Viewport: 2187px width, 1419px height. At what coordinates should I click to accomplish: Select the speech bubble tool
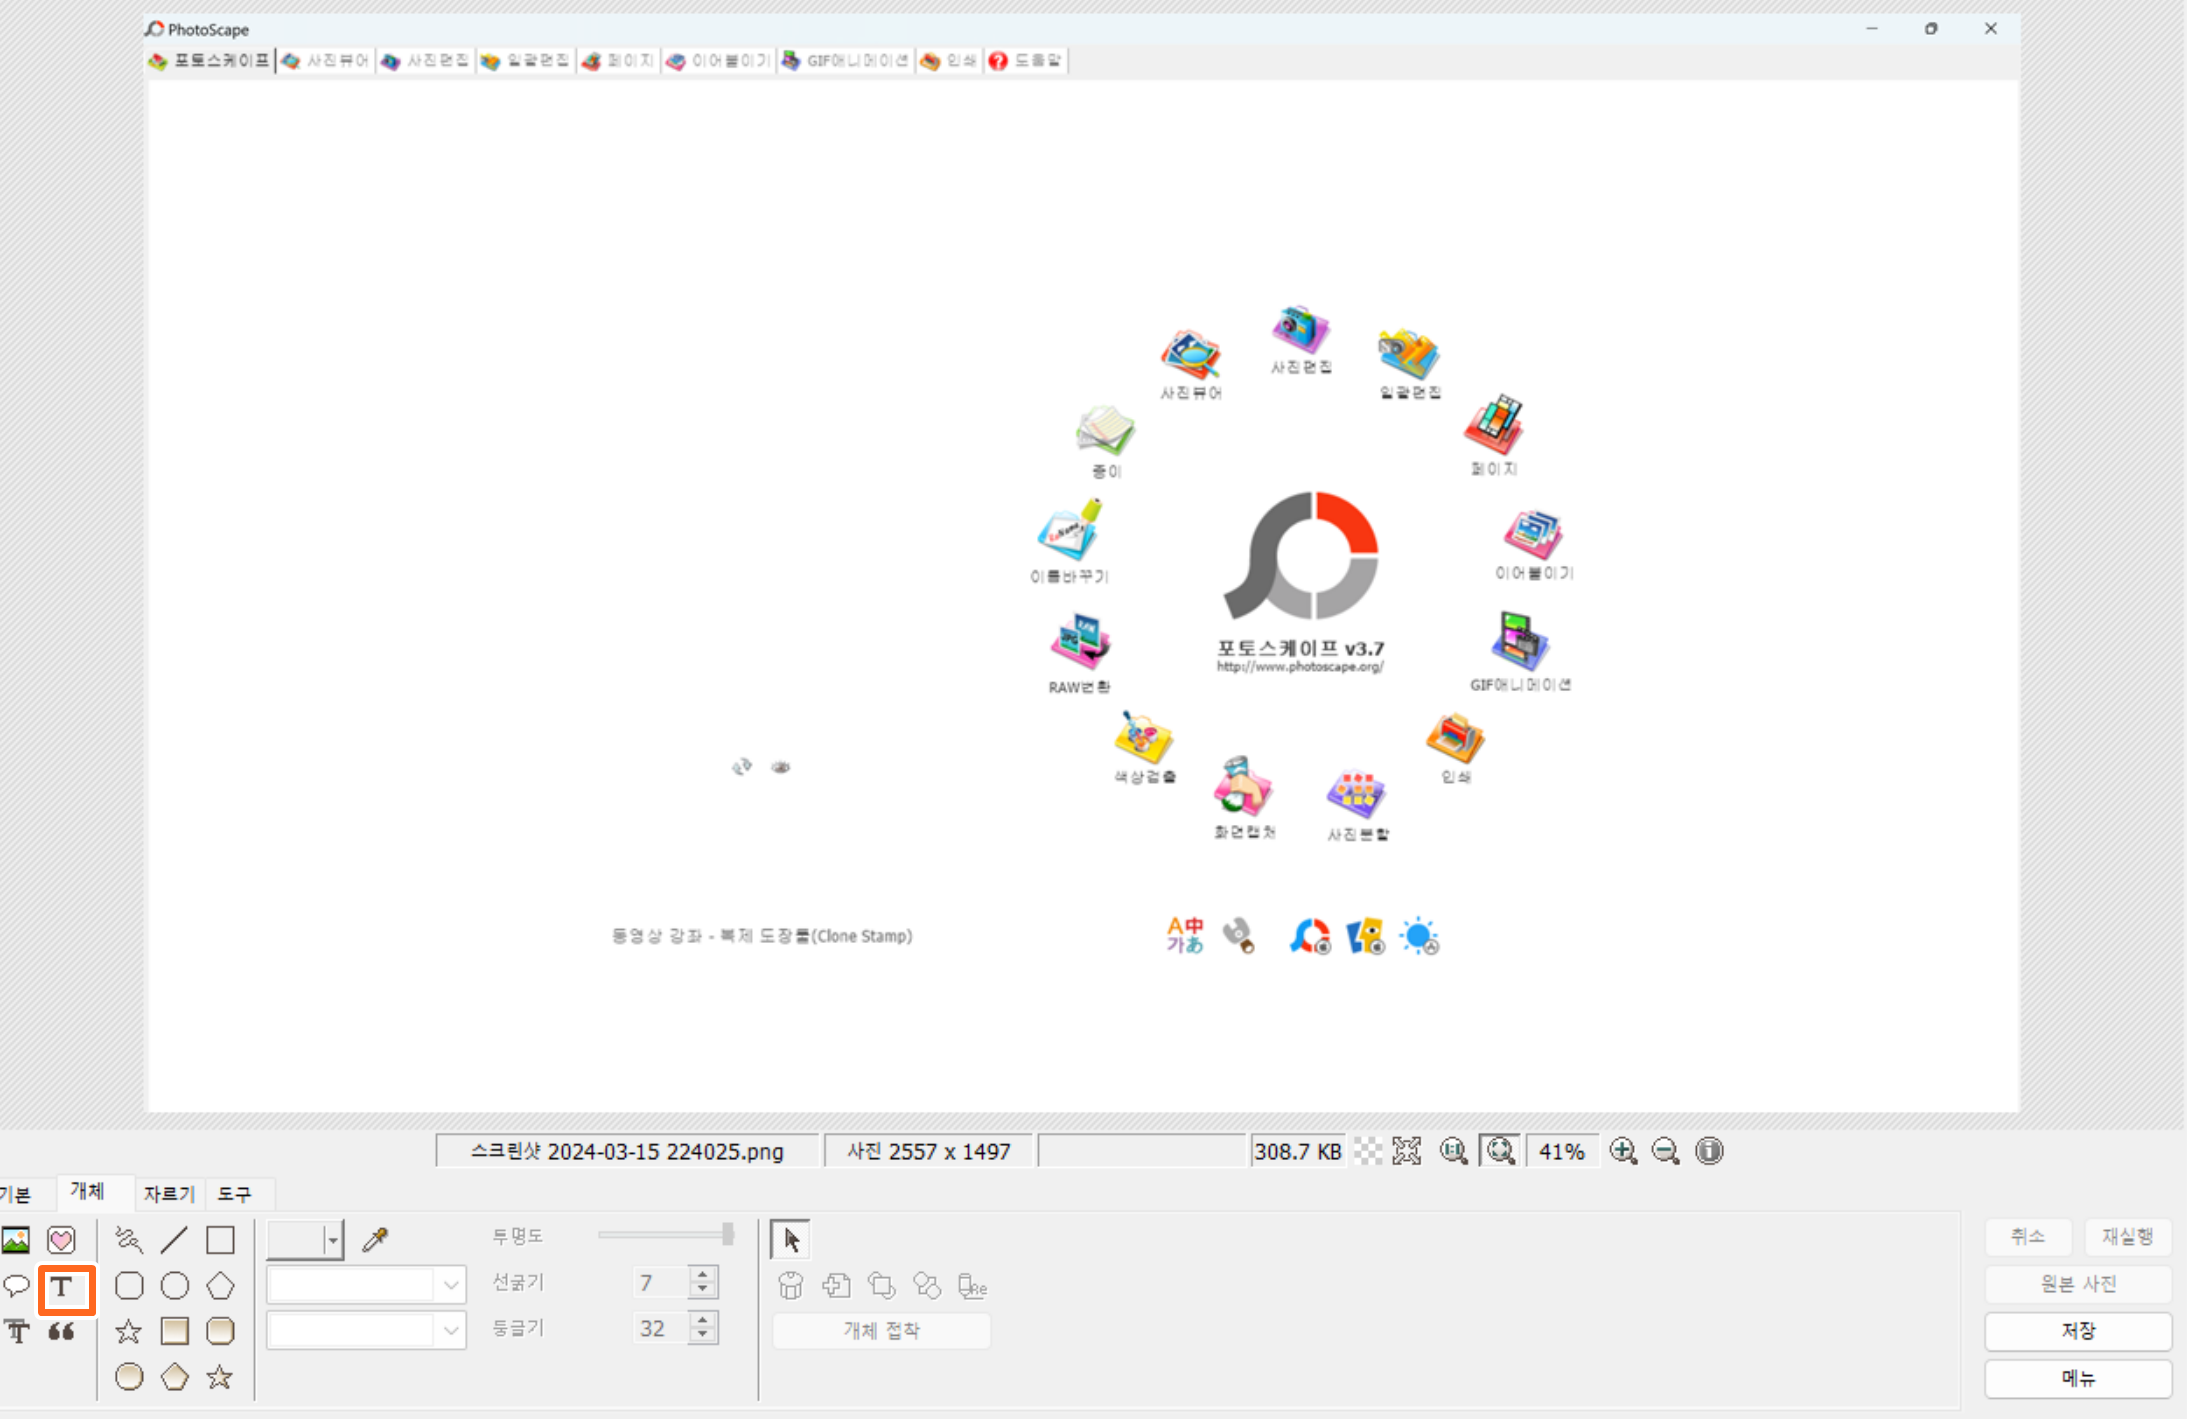(16, 1285)
